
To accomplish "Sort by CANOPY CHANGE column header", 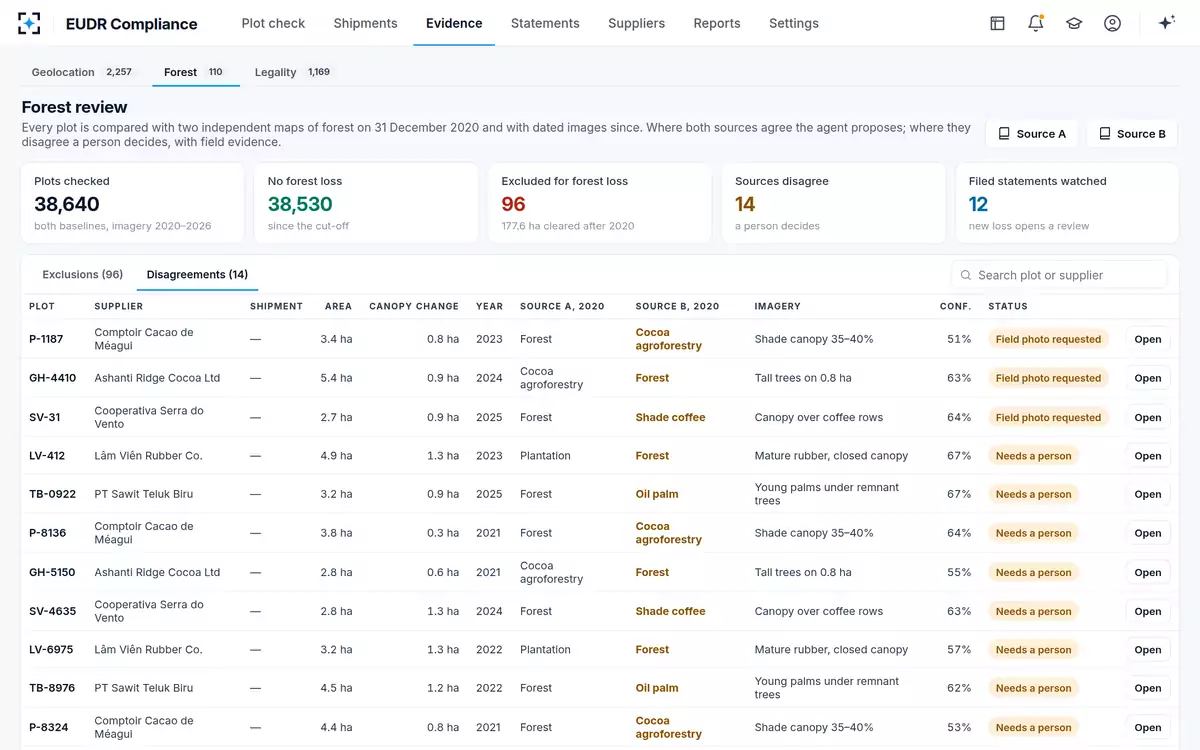I will (414, 306).
